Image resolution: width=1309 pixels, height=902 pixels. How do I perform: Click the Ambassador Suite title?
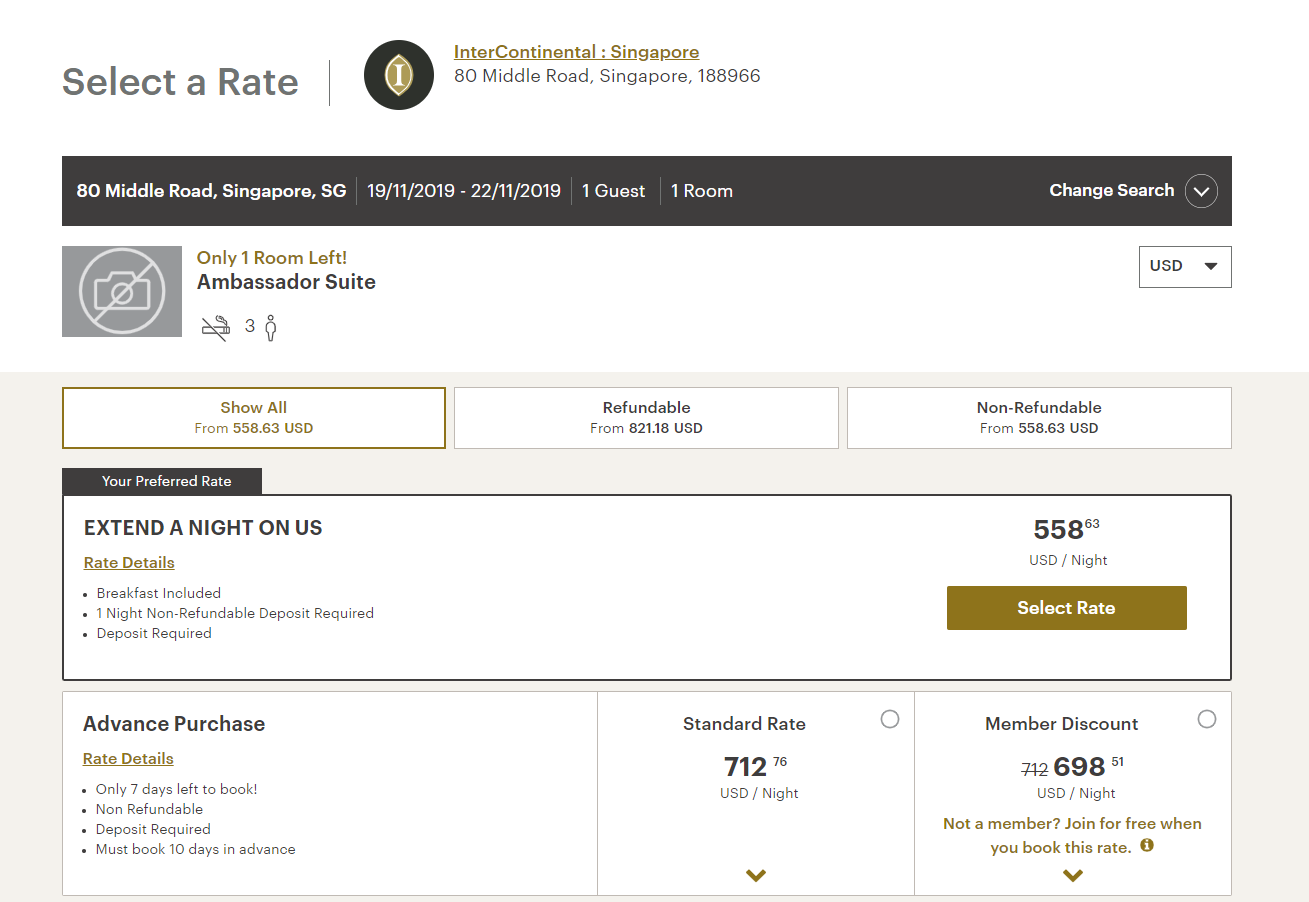pos(286,282)
